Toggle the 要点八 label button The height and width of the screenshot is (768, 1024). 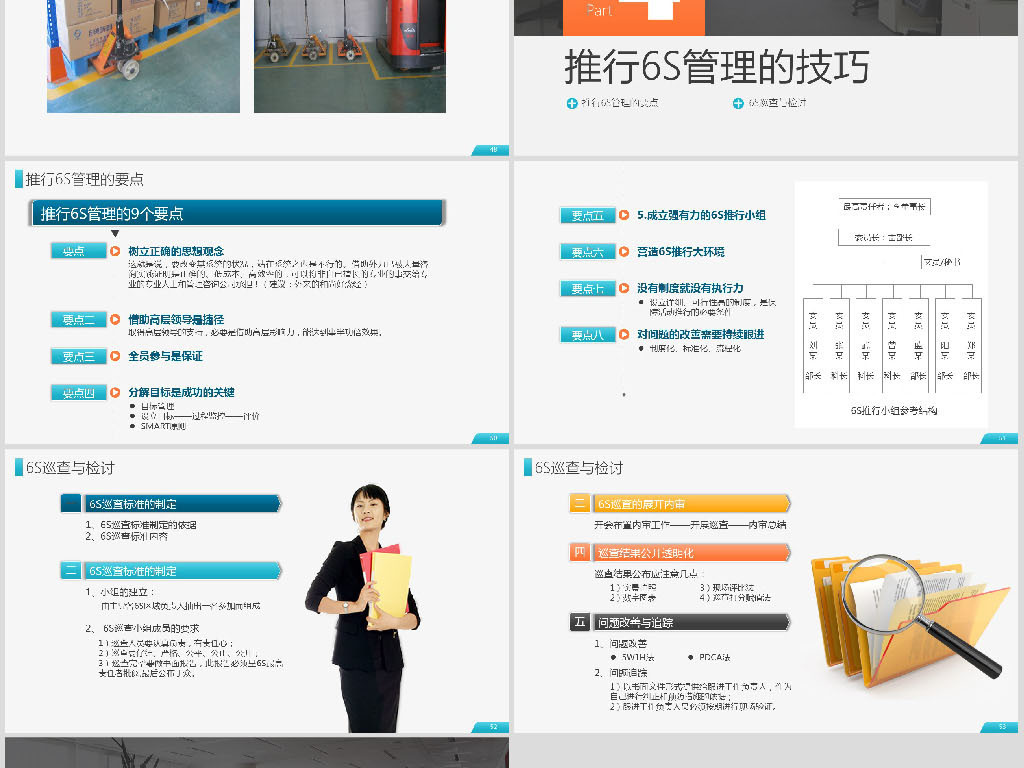pyautogui.click(x=588, y=335)
